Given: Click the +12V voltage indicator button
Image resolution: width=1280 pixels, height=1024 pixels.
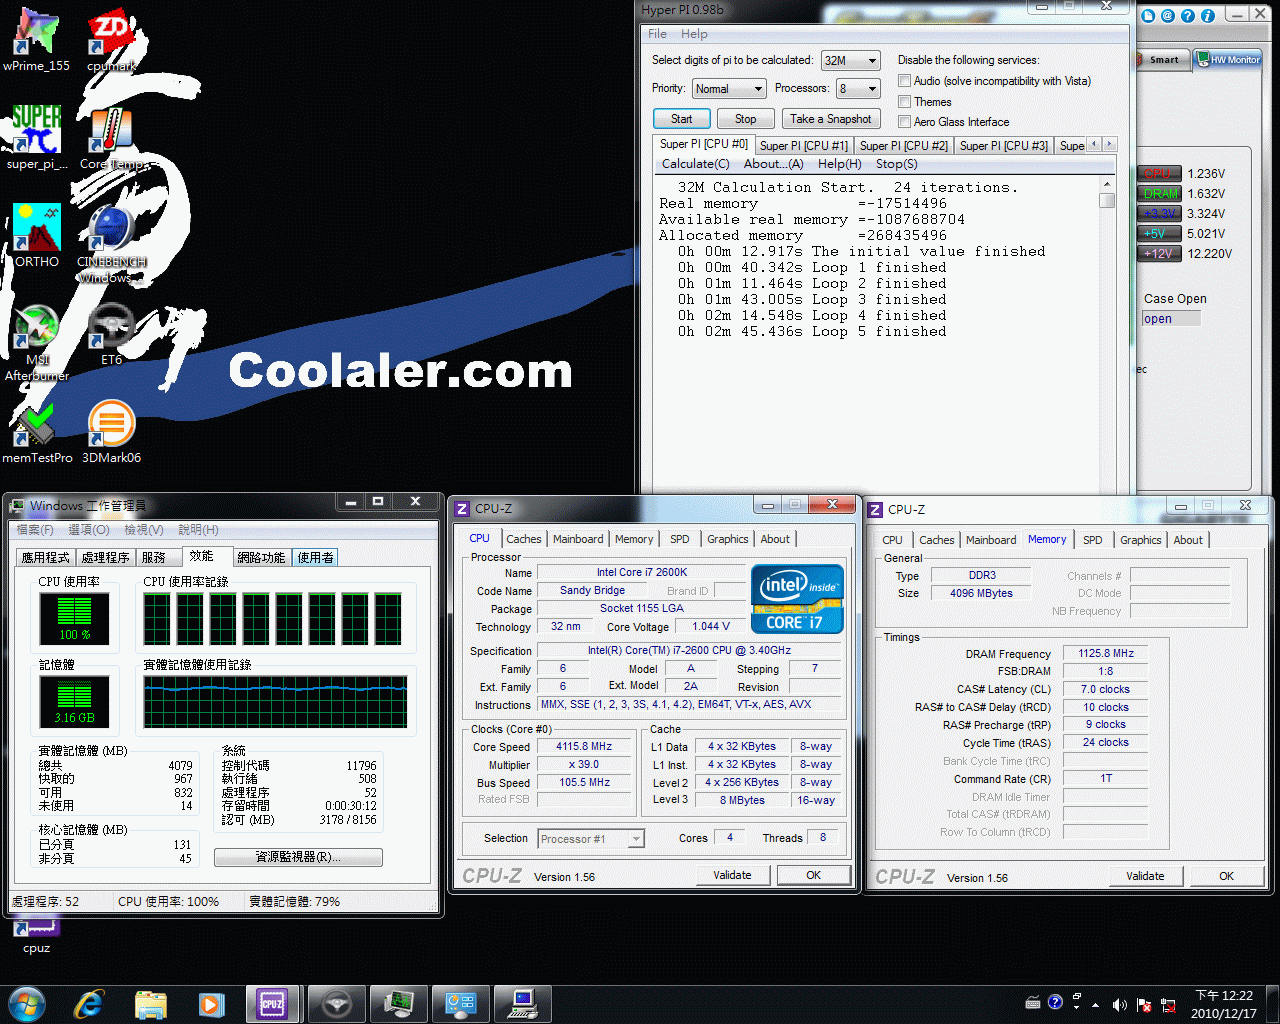Looking at the screenshot, I should (1159, 253).
